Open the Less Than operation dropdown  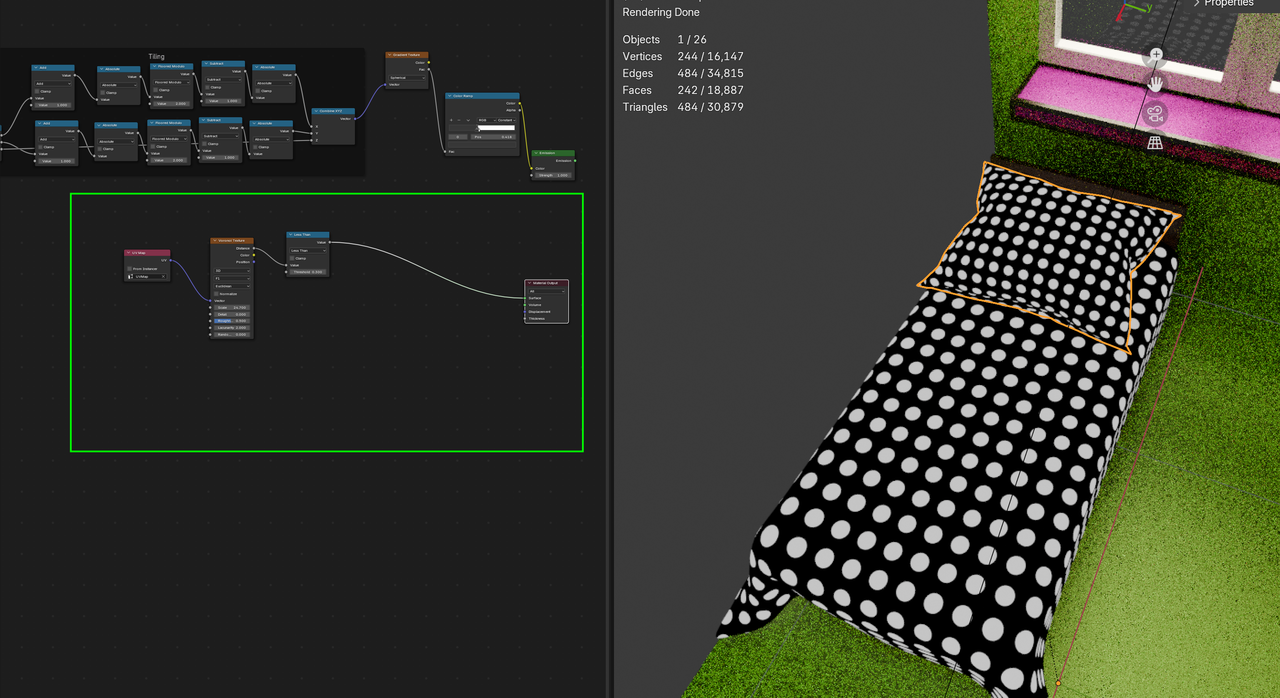point(307,250)
